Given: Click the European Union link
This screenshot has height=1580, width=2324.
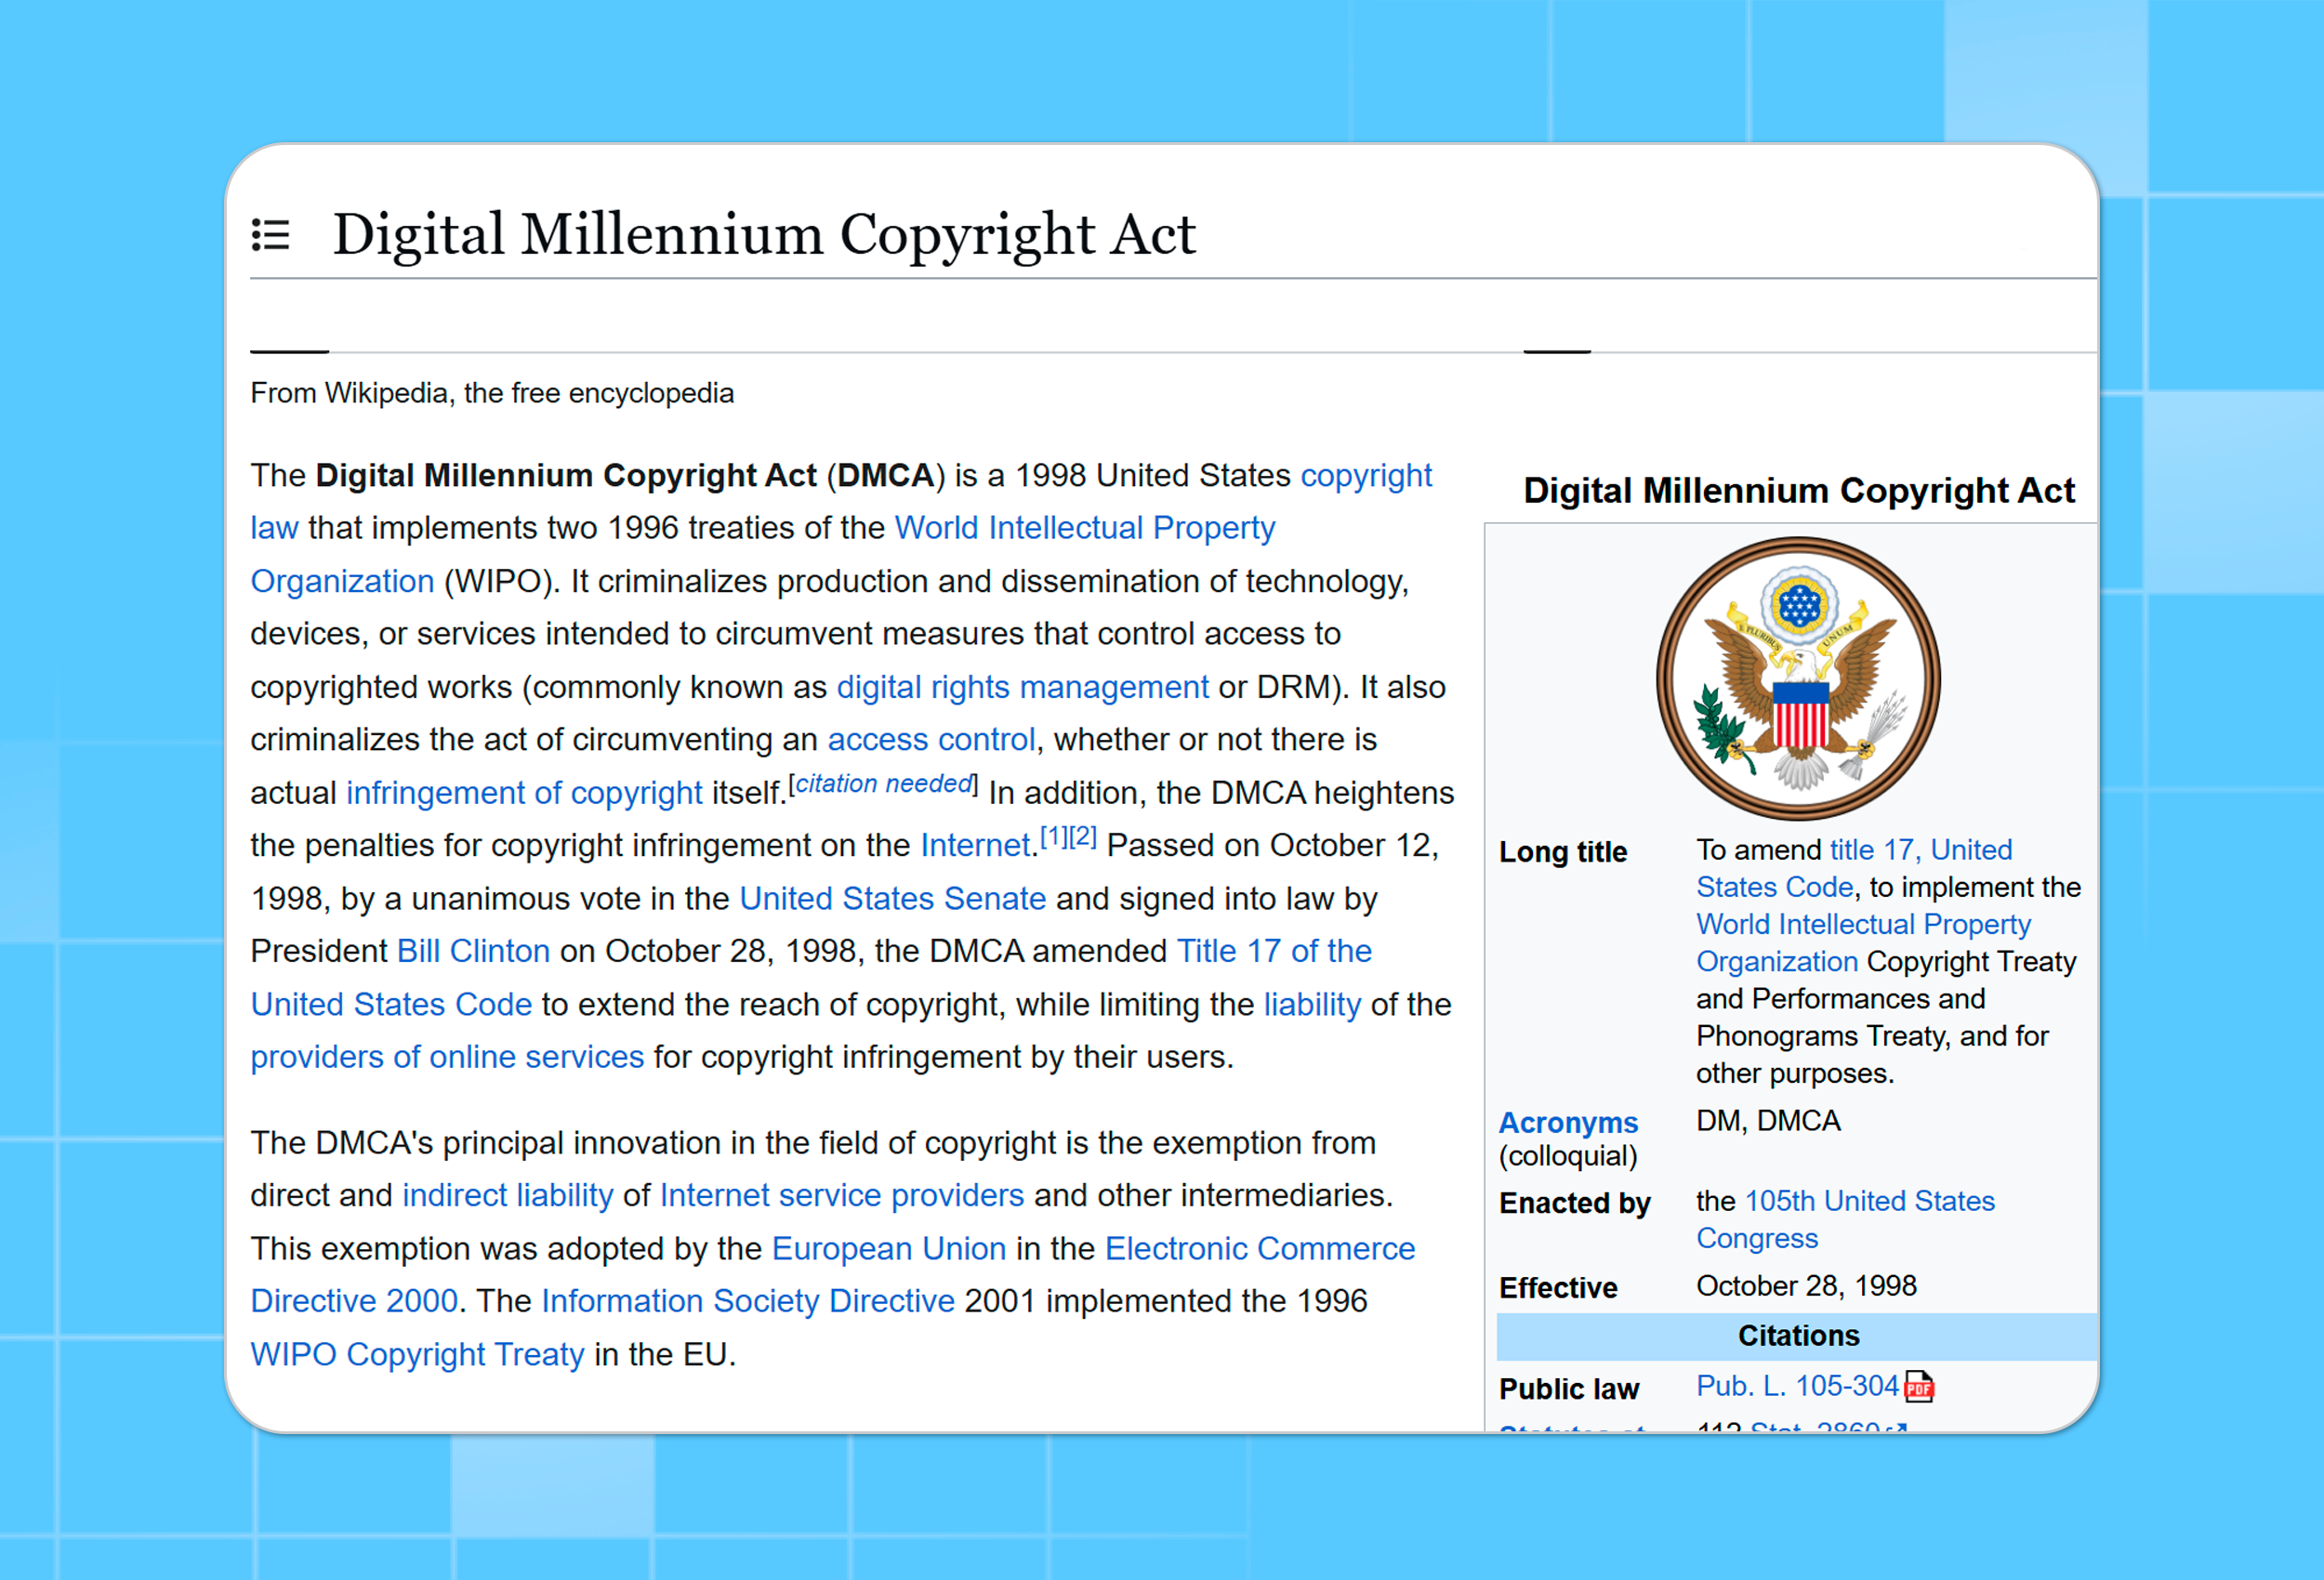Looking at the screenshot, I should click(x=888, y=1249).
